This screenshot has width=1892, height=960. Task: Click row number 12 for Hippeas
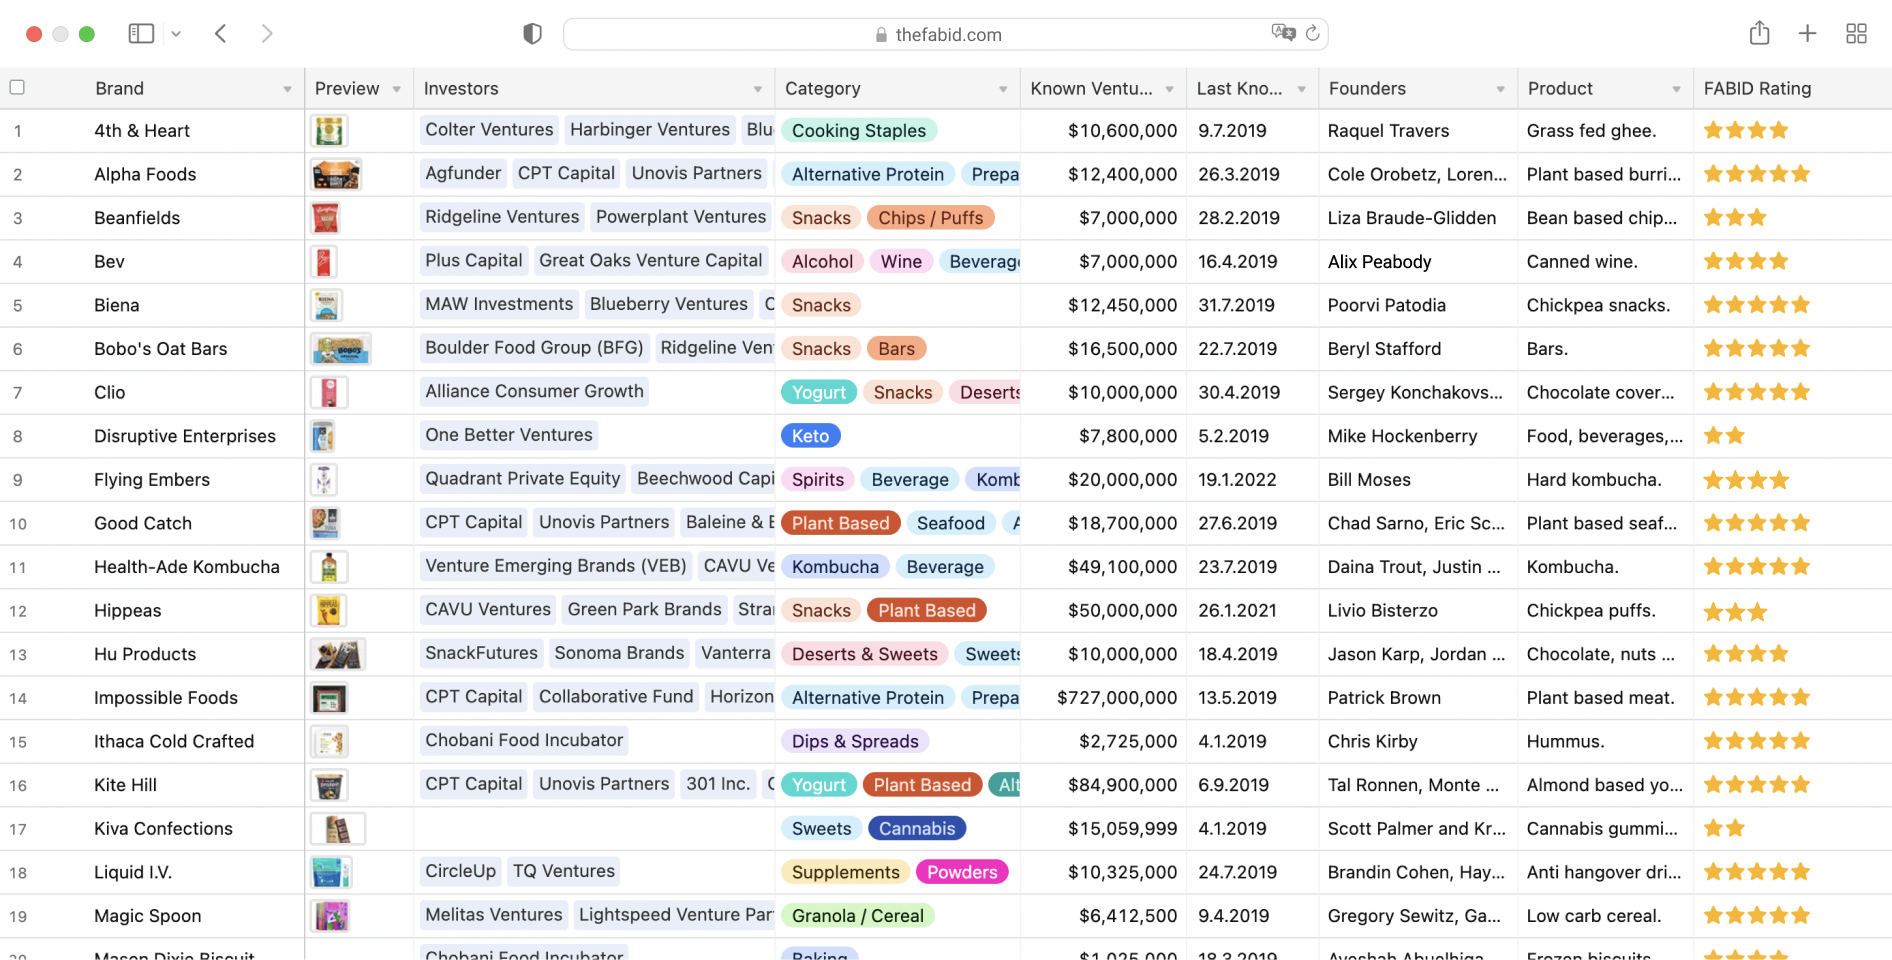click(18, 611)
